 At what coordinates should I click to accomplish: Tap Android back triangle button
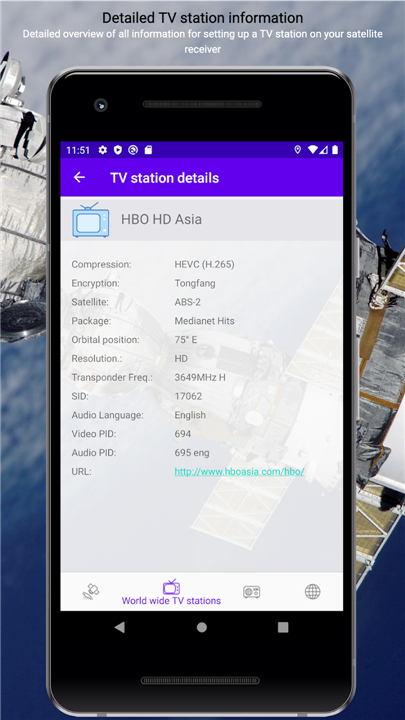(119, 627)
